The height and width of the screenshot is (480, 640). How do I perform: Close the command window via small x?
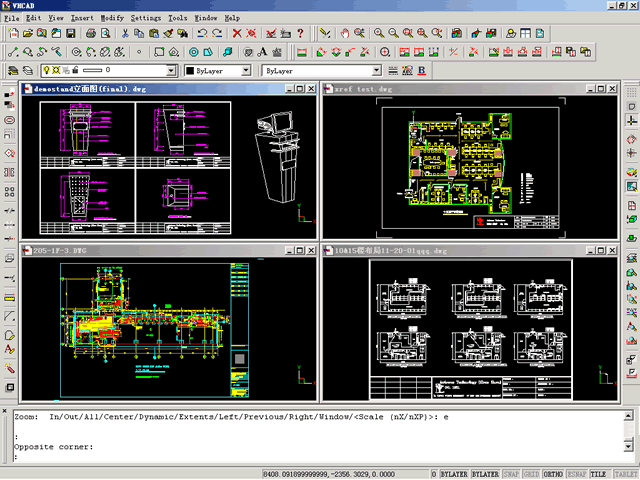pyautogui.click(x=4, y=411)
